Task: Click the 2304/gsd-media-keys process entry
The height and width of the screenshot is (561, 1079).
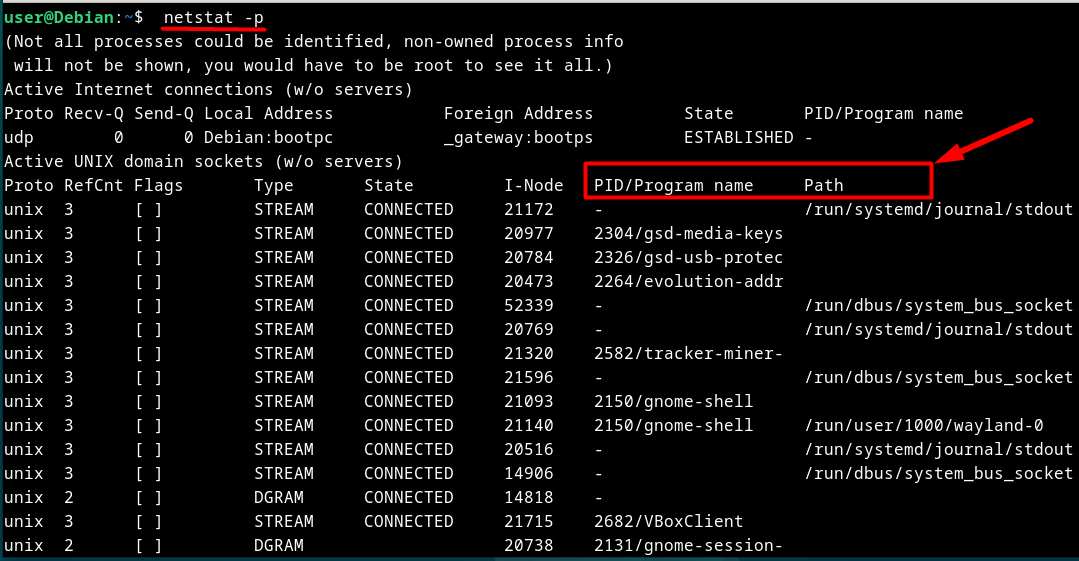Action: tap(688, 233)
